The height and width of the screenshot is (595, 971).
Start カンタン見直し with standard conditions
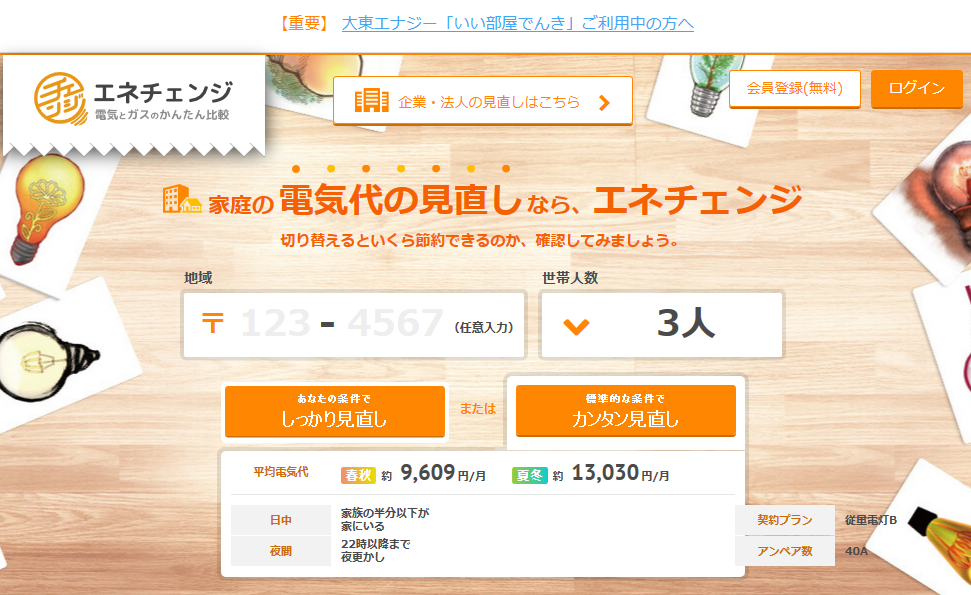point(625,410)
